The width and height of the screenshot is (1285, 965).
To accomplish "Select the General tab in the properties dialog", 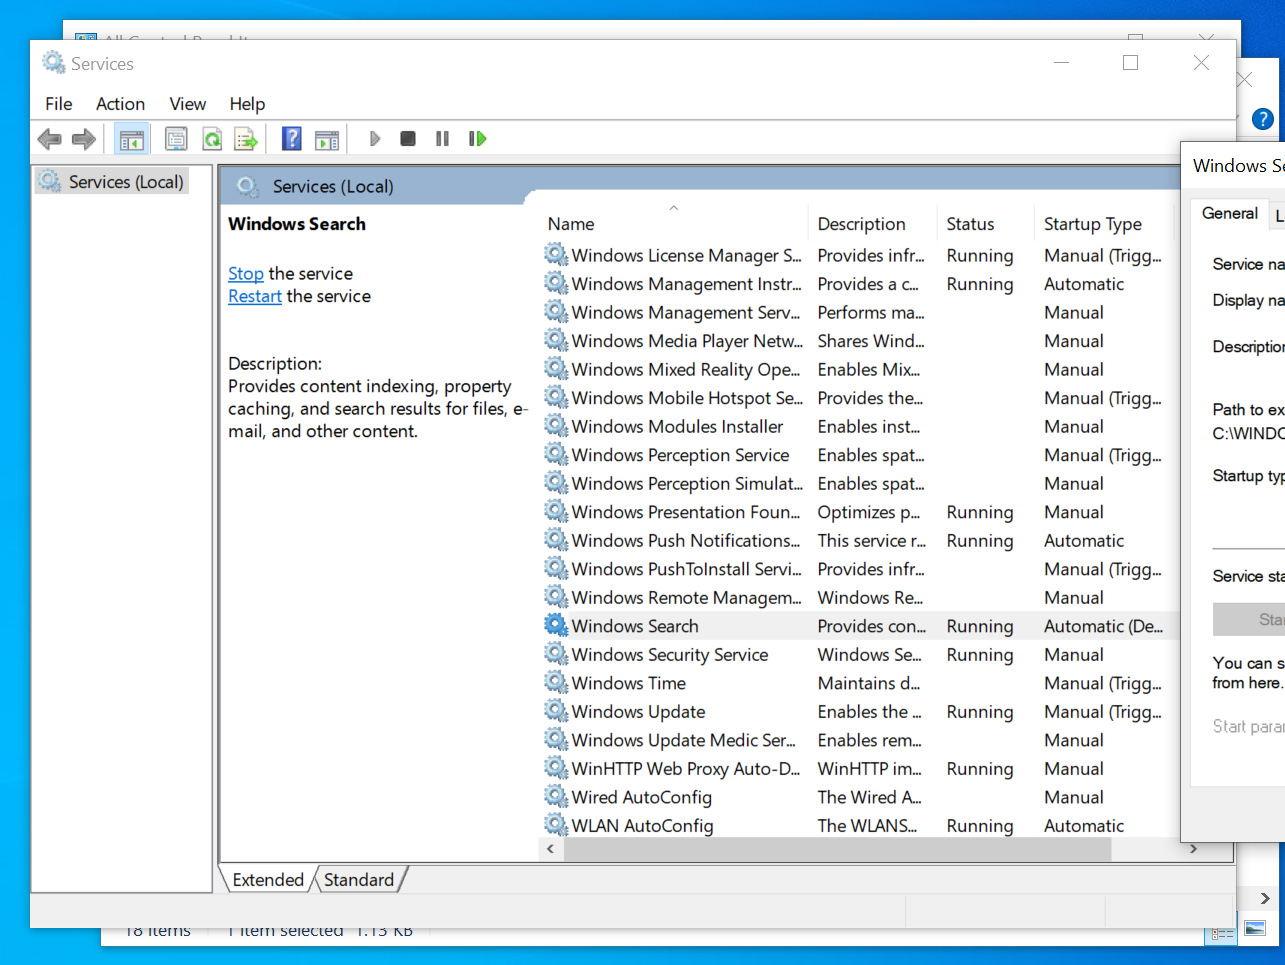I will [1229, 213].
